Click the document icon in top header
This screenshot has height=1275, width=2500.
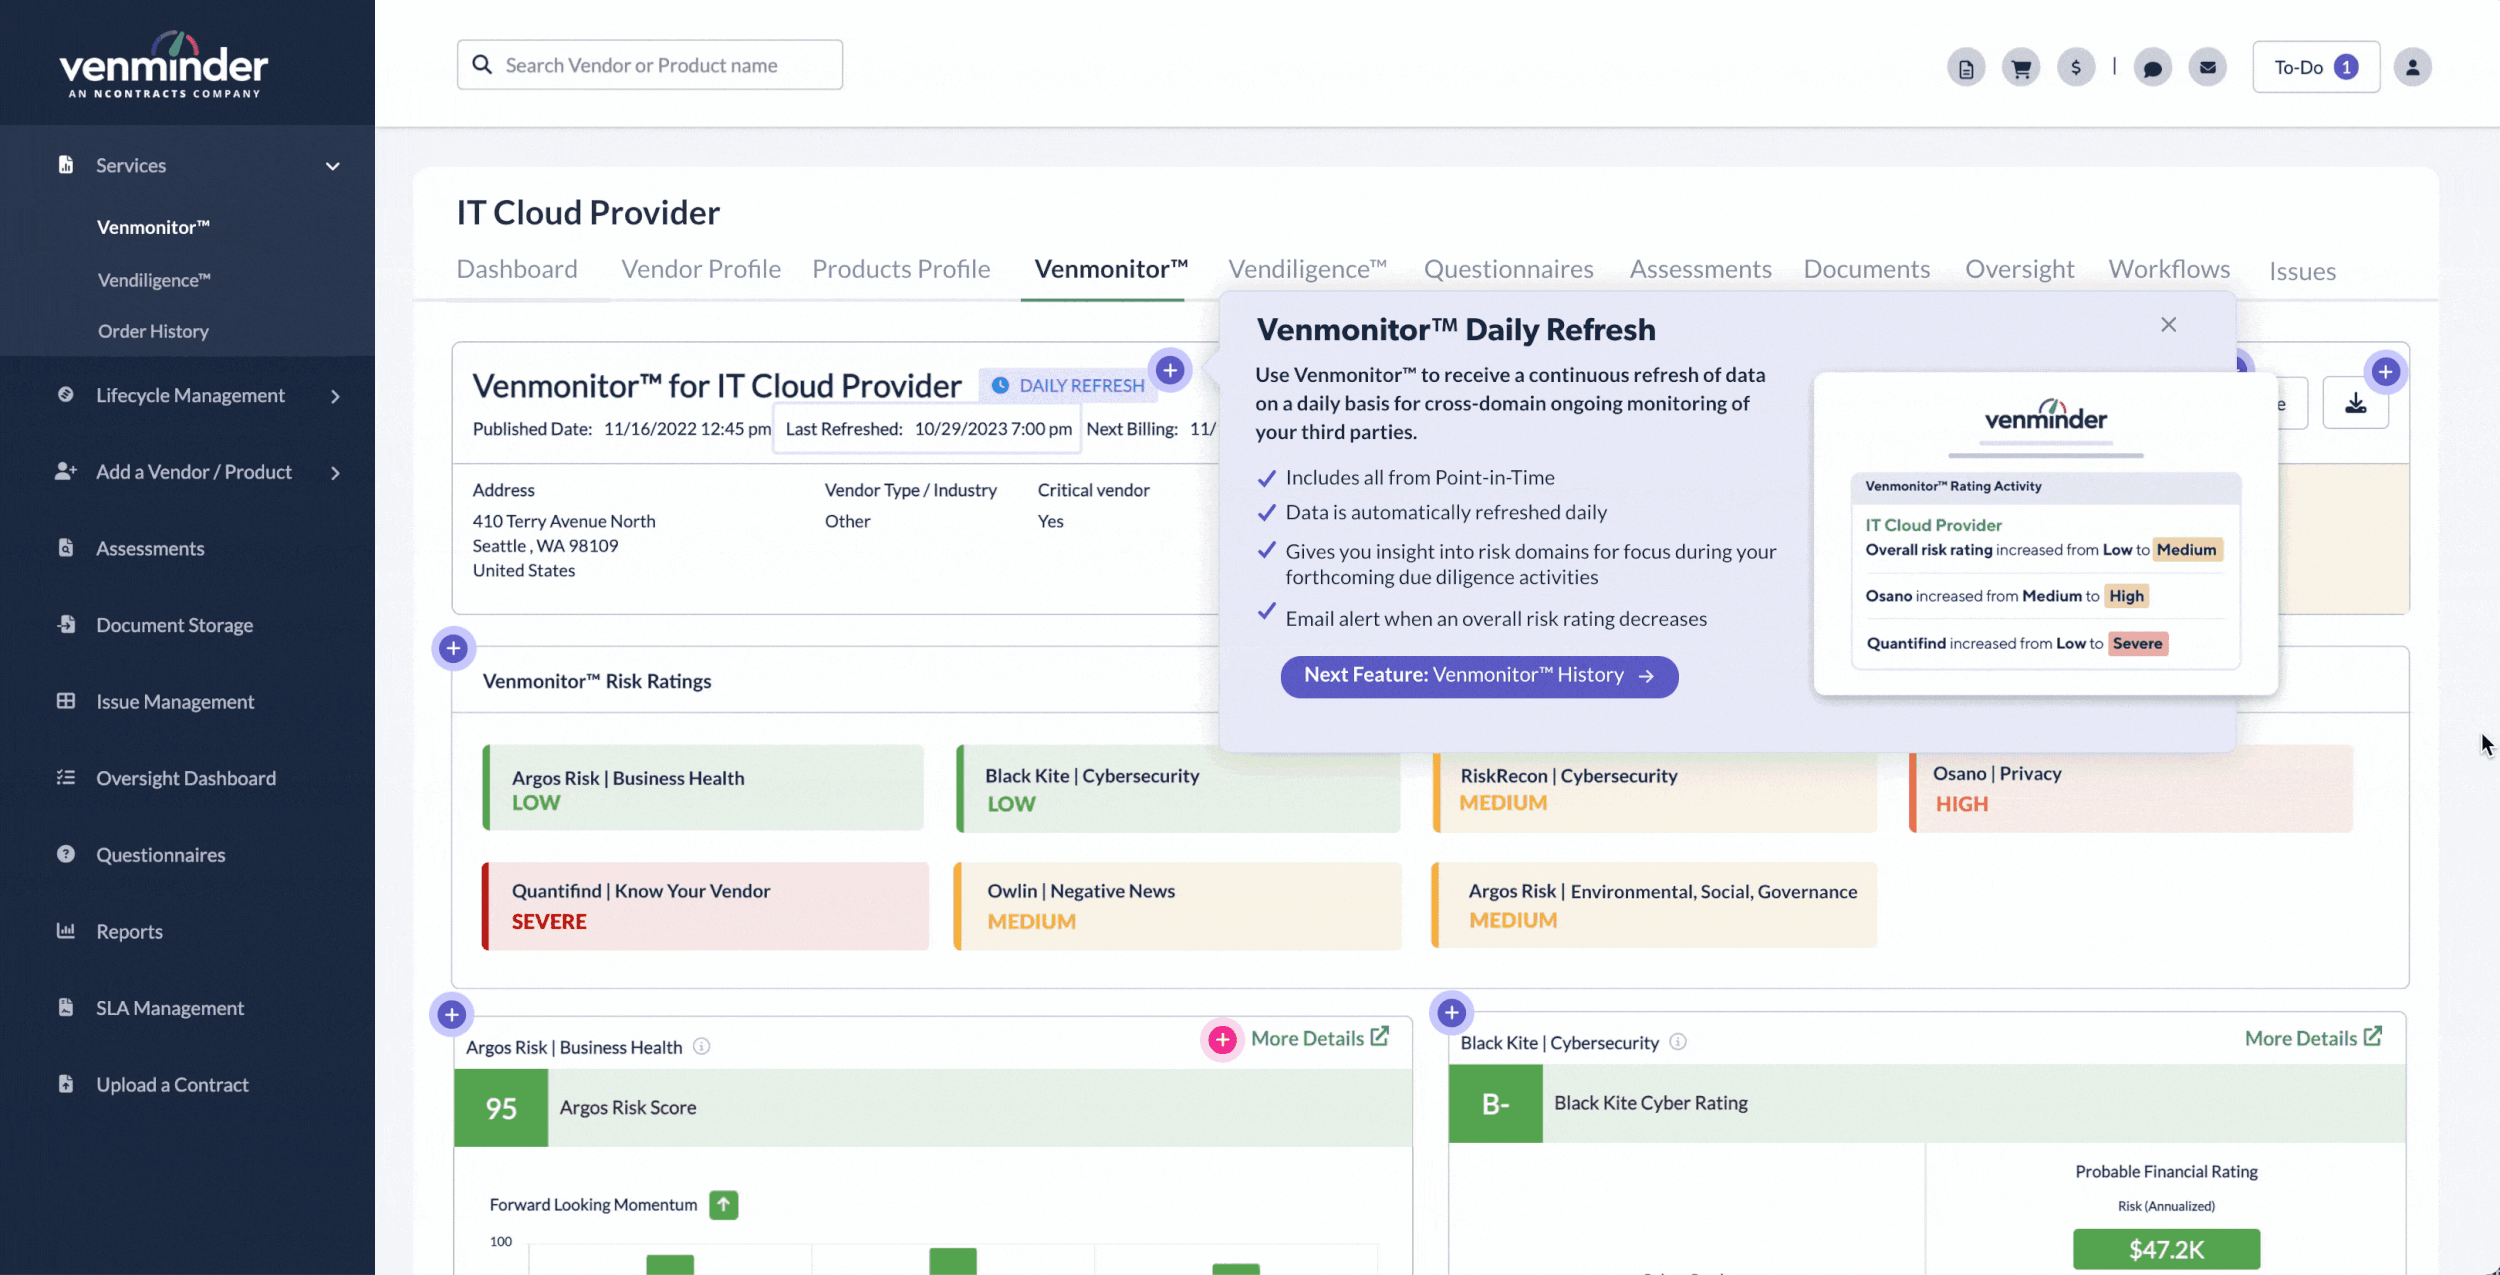click(x=1966, y=68)
